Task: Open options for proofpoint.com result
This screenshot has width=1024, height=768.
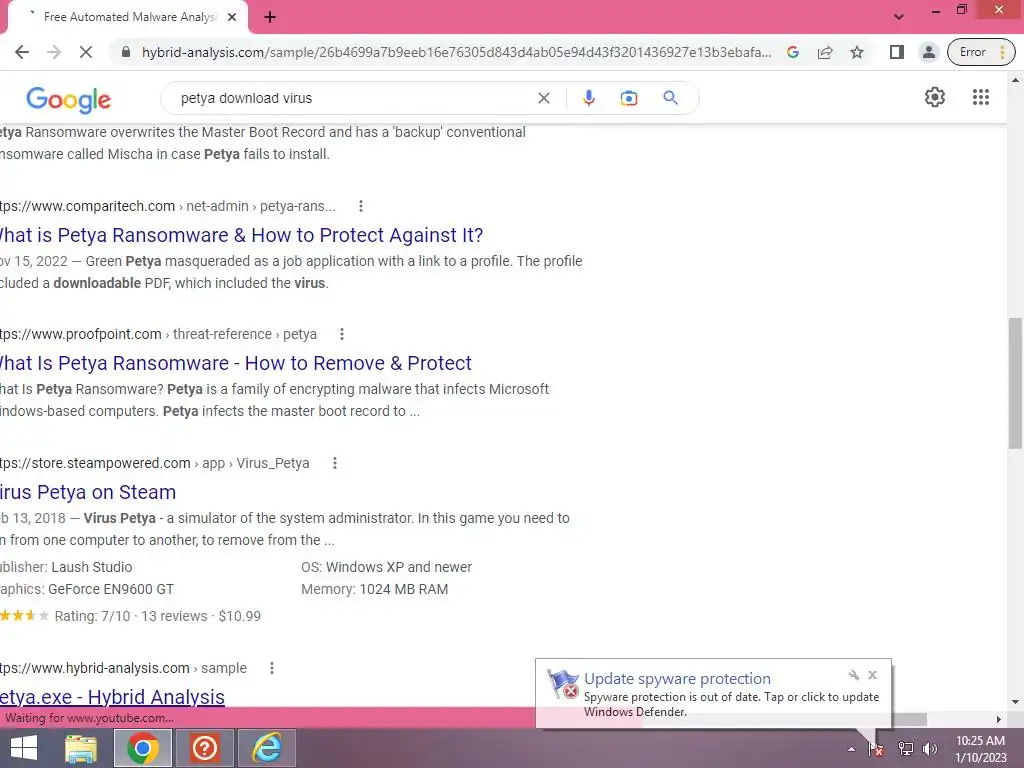Action: [x=342, y=334]
